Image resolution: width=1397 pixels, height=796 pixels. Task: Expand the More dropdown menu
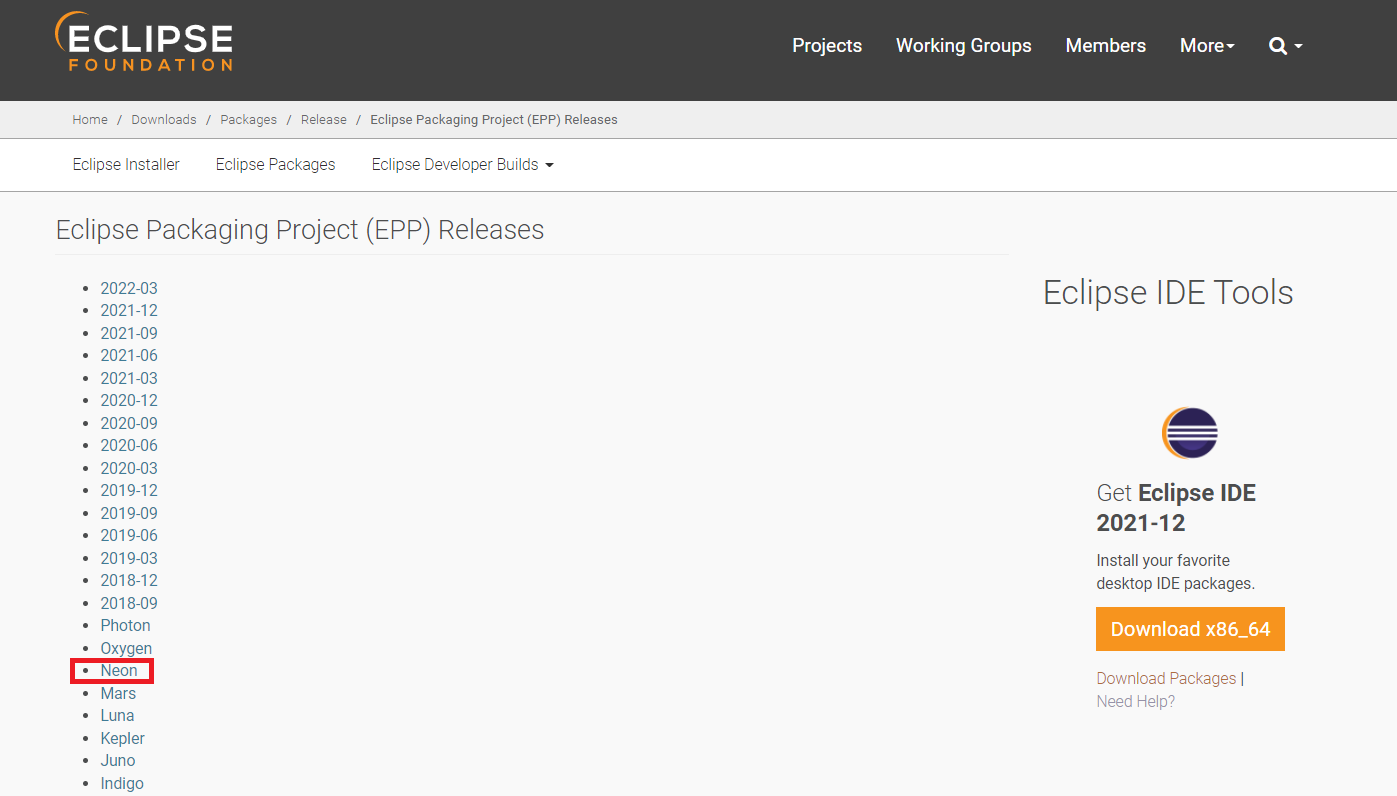(x=1207, y=46)
